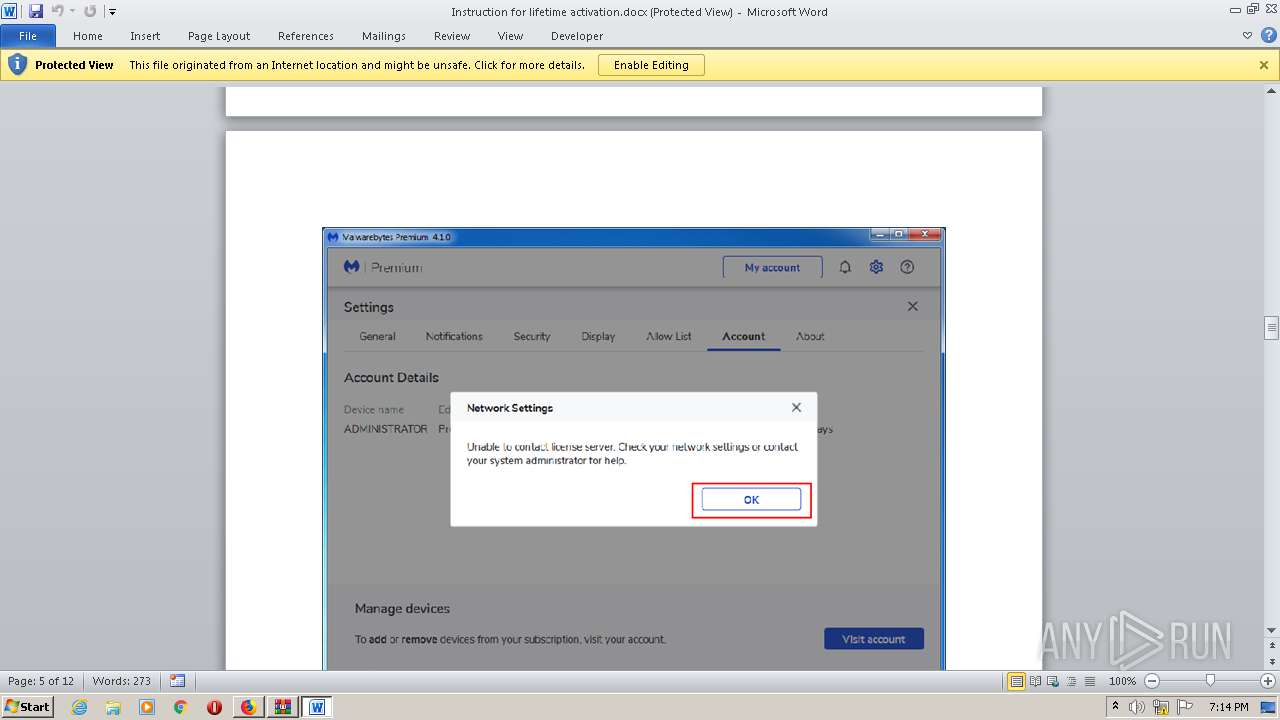
Task: Click the Word application icon in title bar
Action: 9,11
